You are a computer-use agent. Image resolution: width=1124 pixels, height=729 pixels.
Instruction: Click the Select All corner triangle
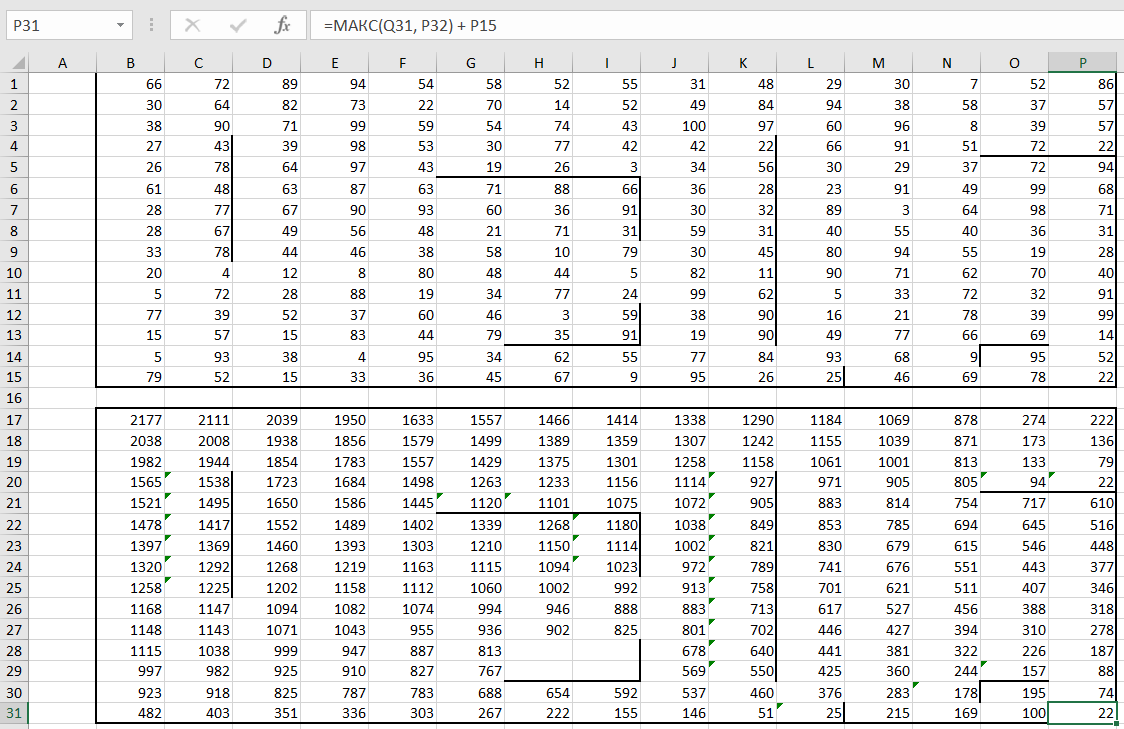[x=14, y=63]
